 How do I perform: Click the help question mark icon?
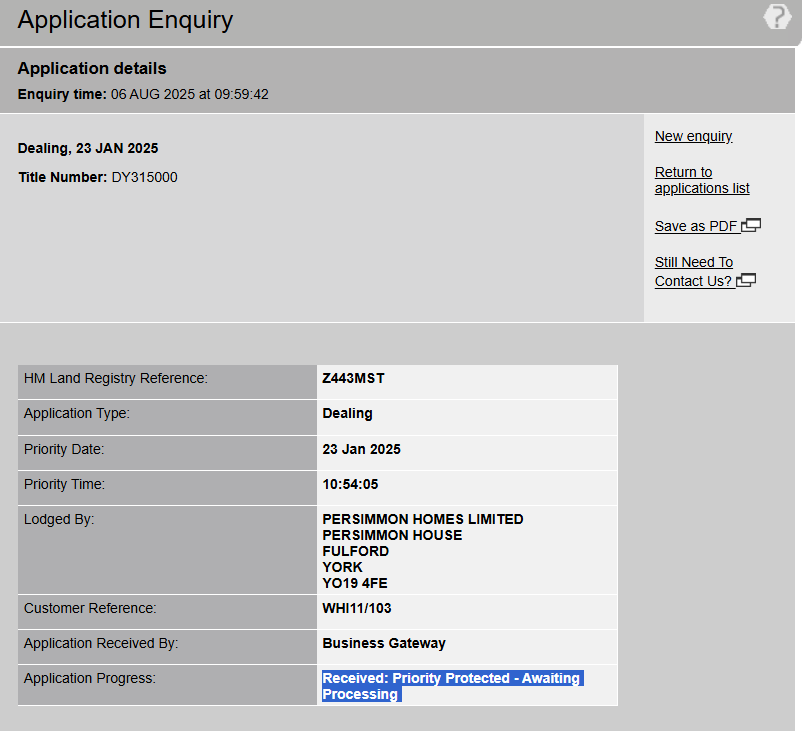click(x=777, y=17)
